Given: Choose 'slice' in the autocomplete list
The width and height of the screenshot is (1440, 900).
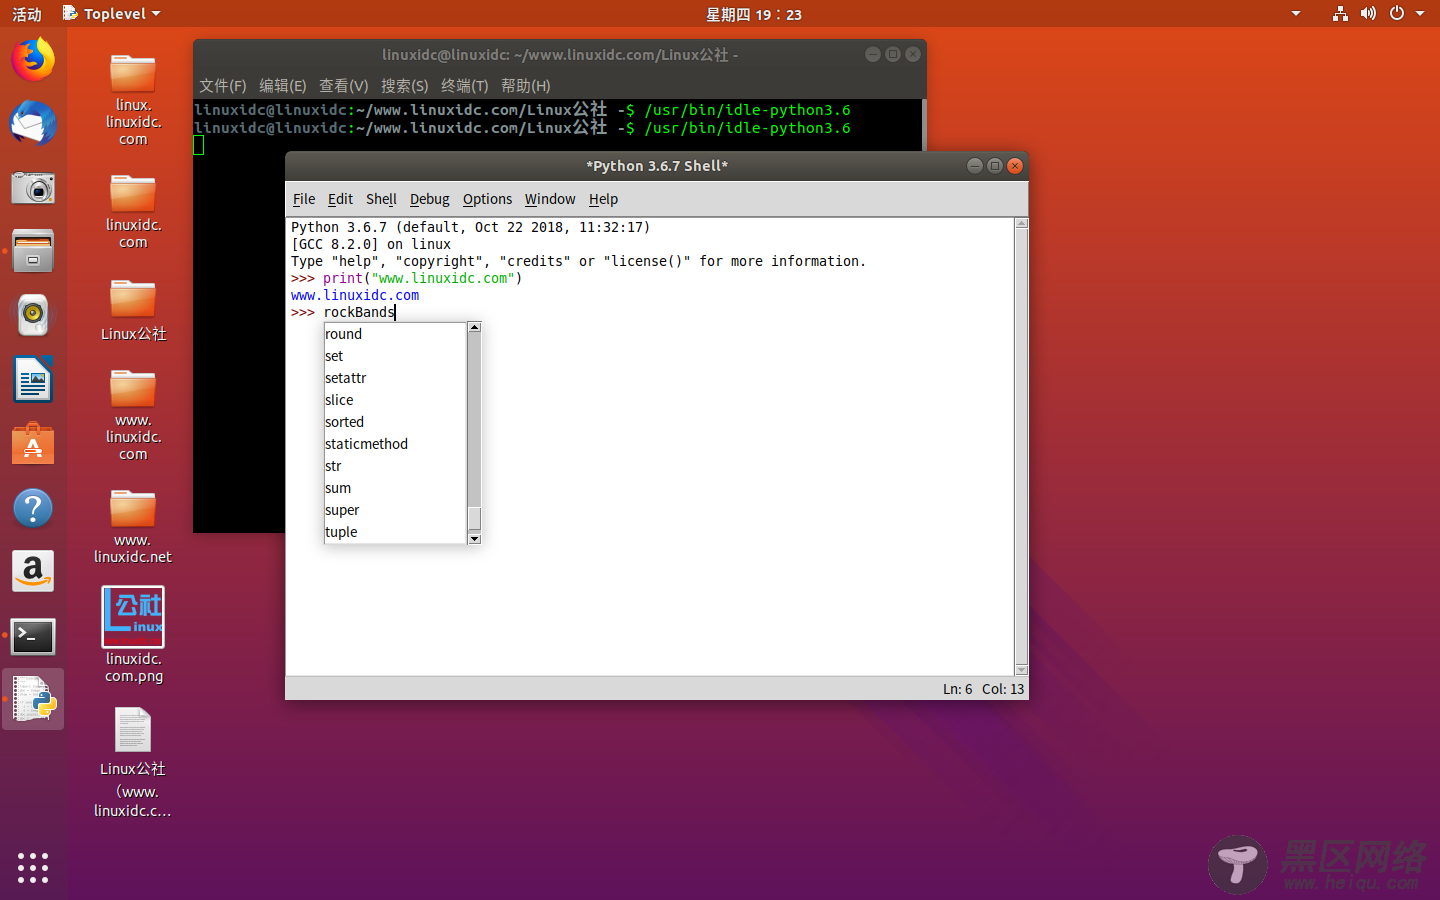Looking at the screenshot, I should [x=396, y=400].
